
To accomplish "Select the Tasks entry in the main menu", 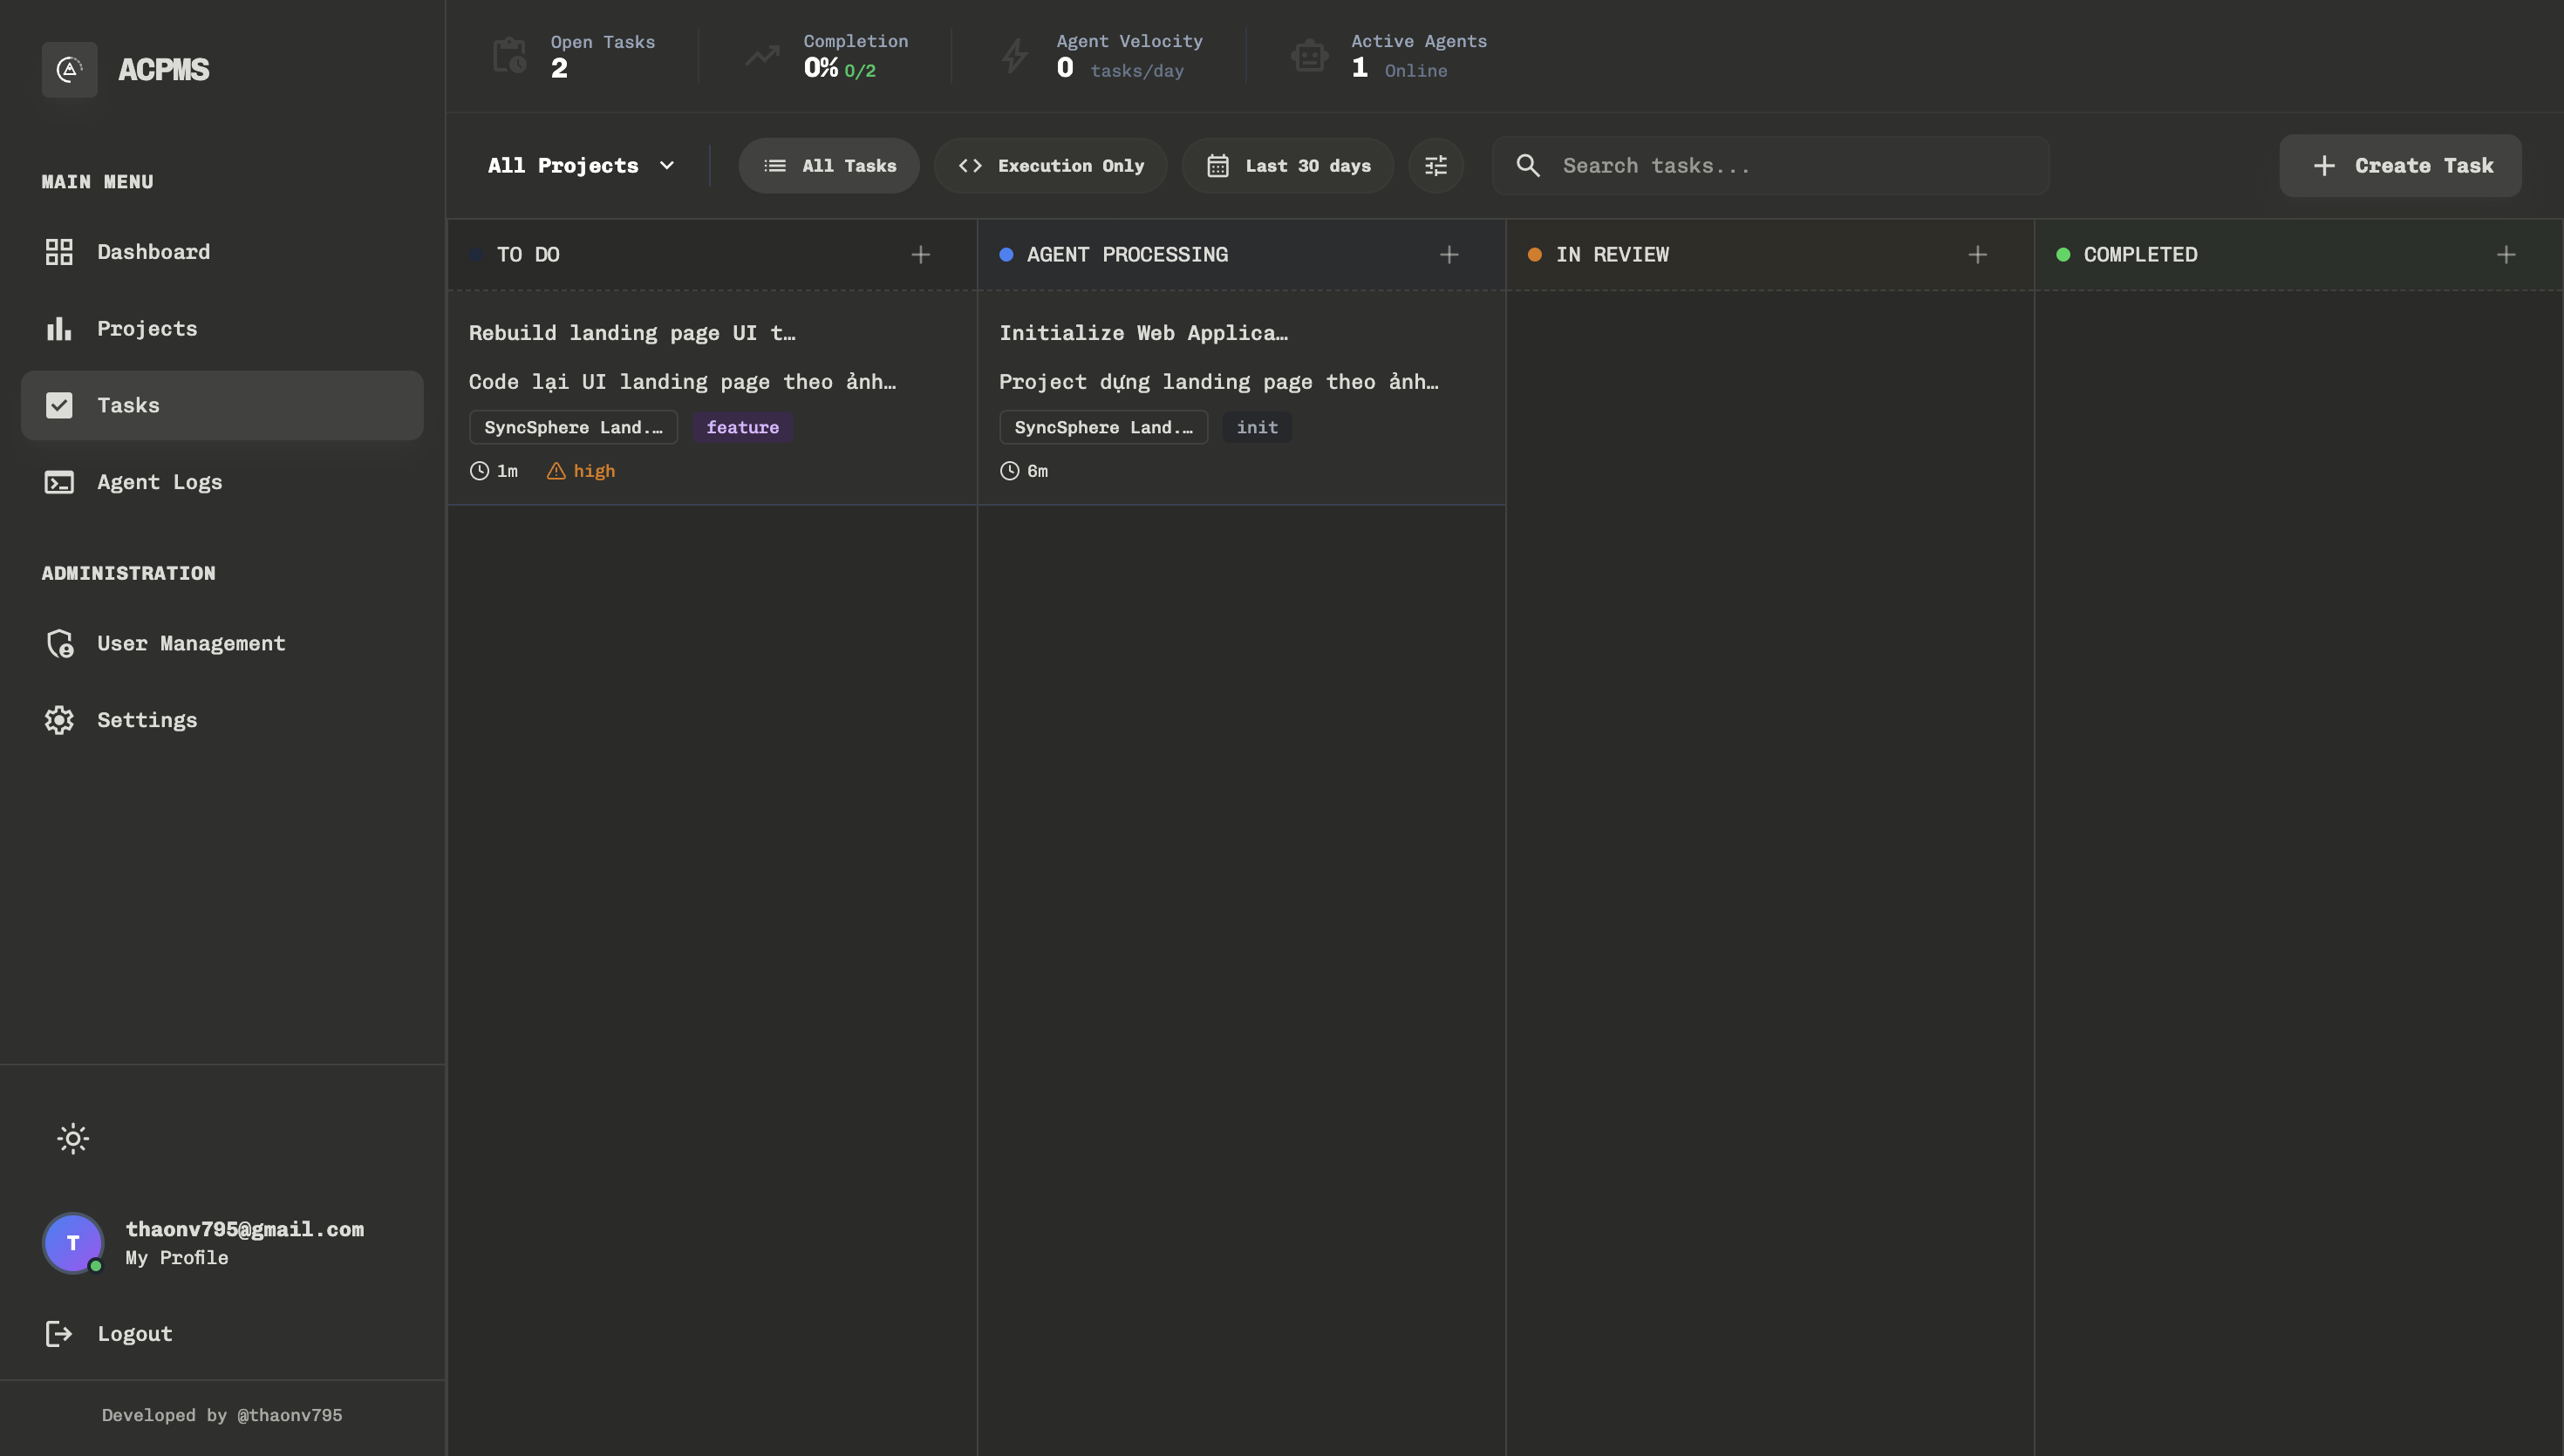I will pyautogui.click(x=128, y=405).
